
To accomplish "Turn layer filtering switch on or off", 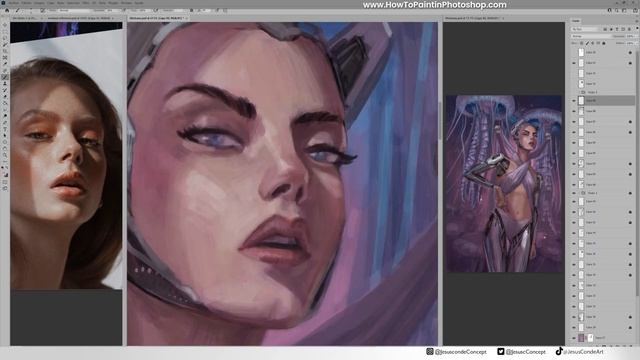I will click(x=637, y=28).
